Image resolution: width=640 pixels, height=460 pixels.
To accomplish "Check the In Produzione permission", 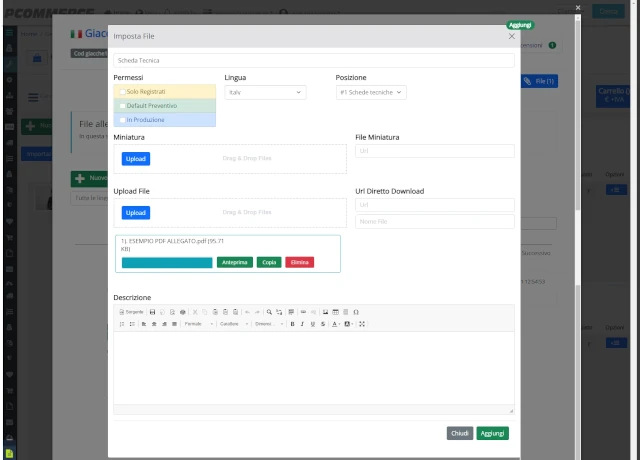I will click(x=122, y=120).
